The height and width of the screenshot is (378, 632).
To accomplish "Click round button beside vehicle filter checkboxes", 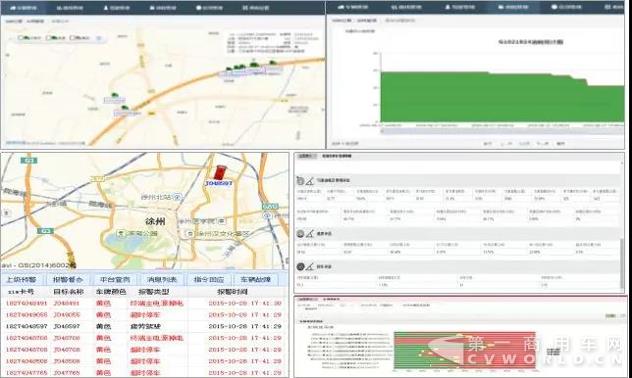I will click(99, 38).
